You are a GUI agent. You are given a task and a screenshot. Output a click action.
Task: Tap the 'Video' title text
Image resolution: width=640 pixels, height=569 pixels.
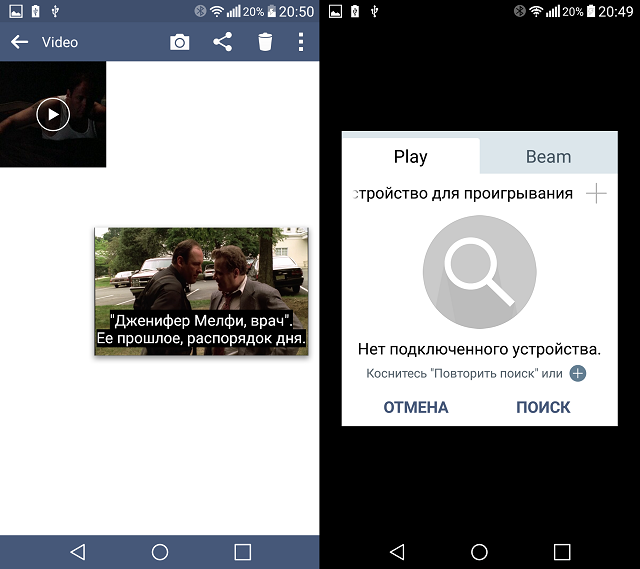[60, 42]
